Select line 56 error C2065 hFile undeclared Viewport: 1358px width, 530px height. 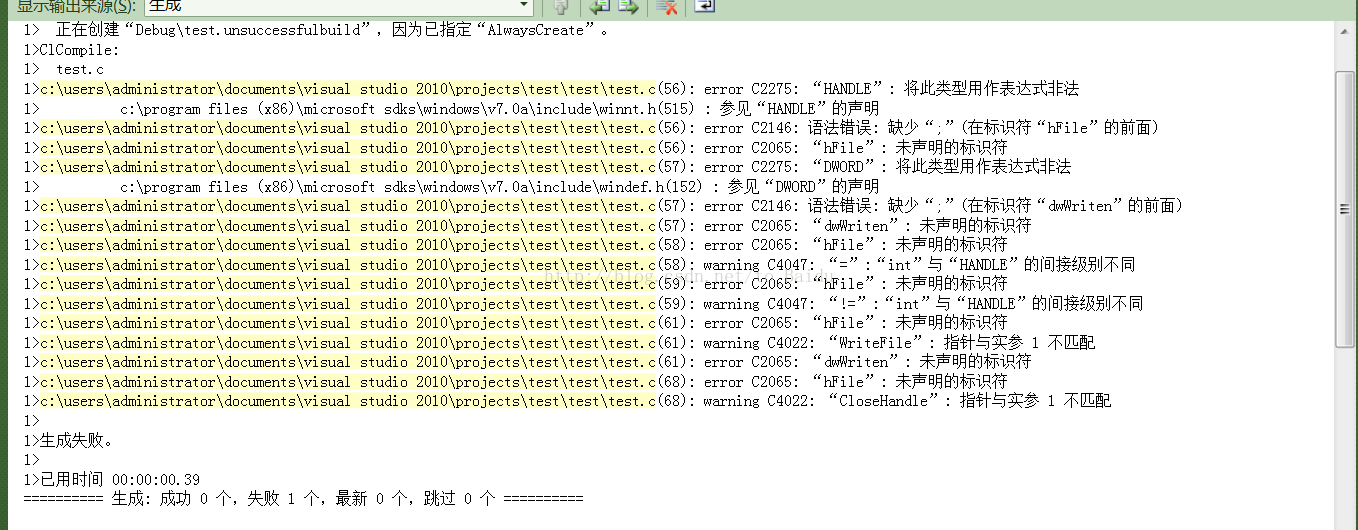[516, 147]
